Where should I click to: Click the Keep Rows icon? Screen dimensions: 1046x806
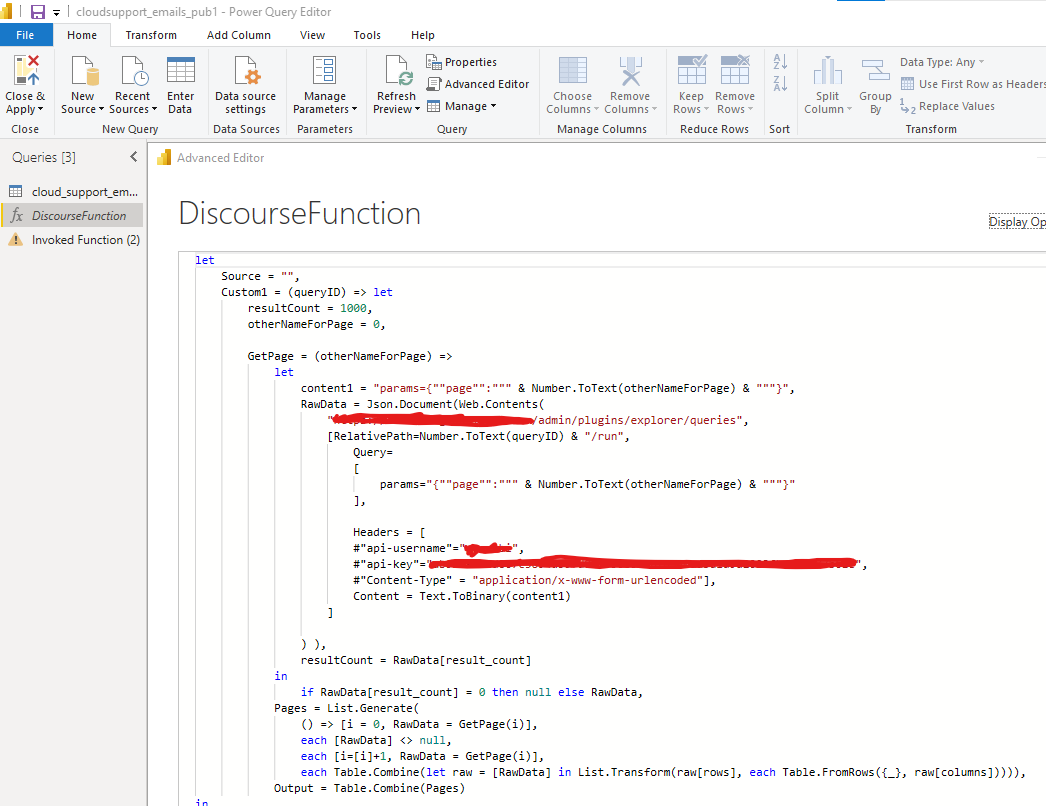tap(692, 69)
